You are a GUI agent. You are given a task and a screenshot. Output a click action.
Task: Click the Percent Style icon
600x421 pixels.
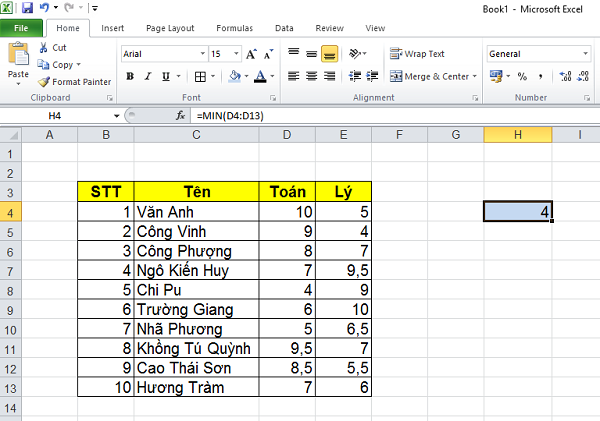click(521, 76)
